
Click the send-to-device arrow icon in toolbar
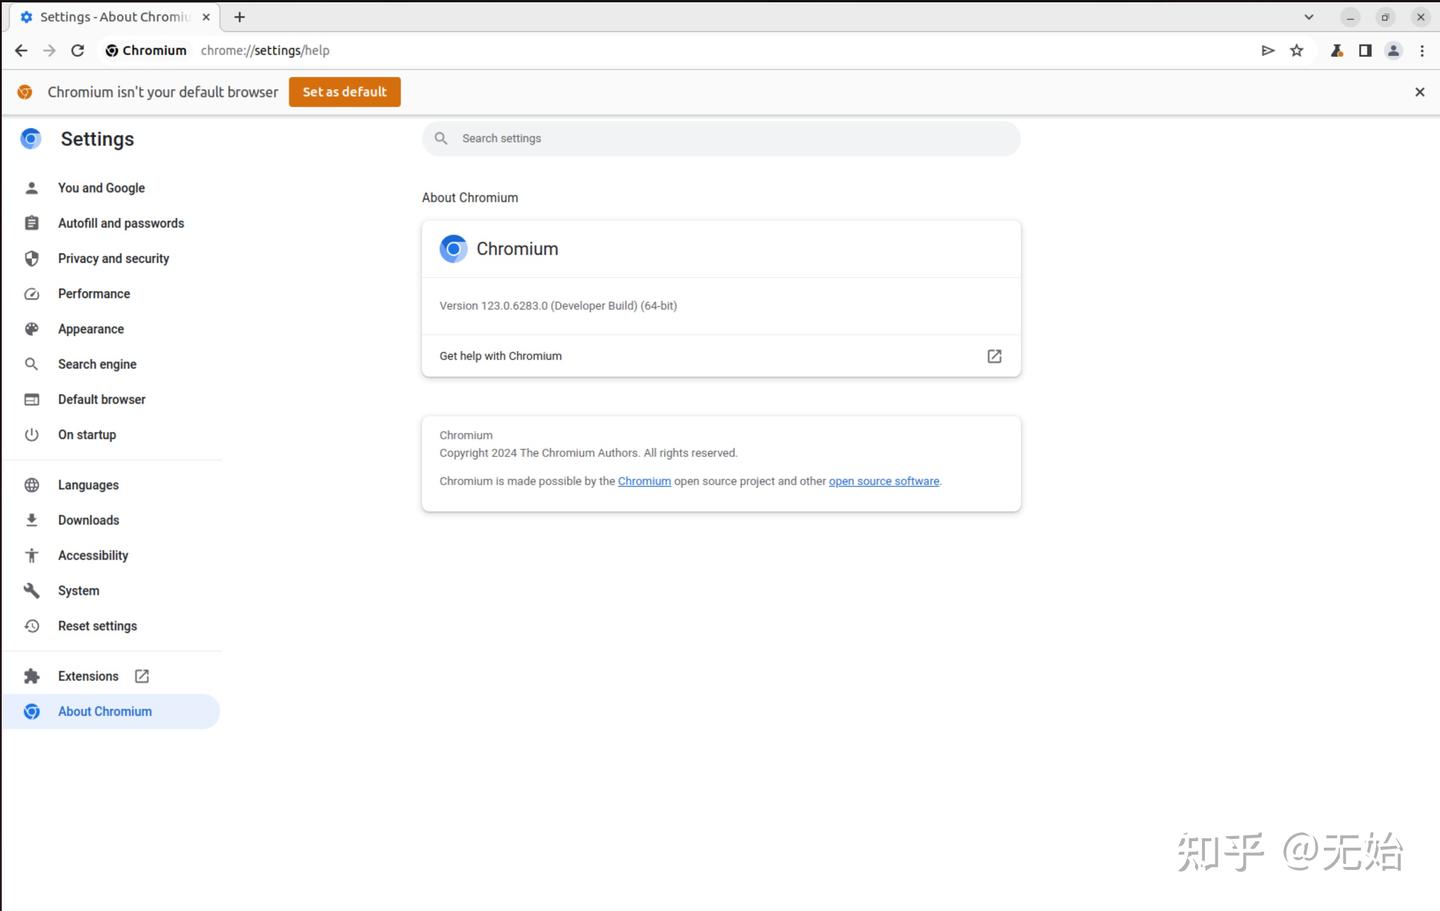pos(1267,50)
